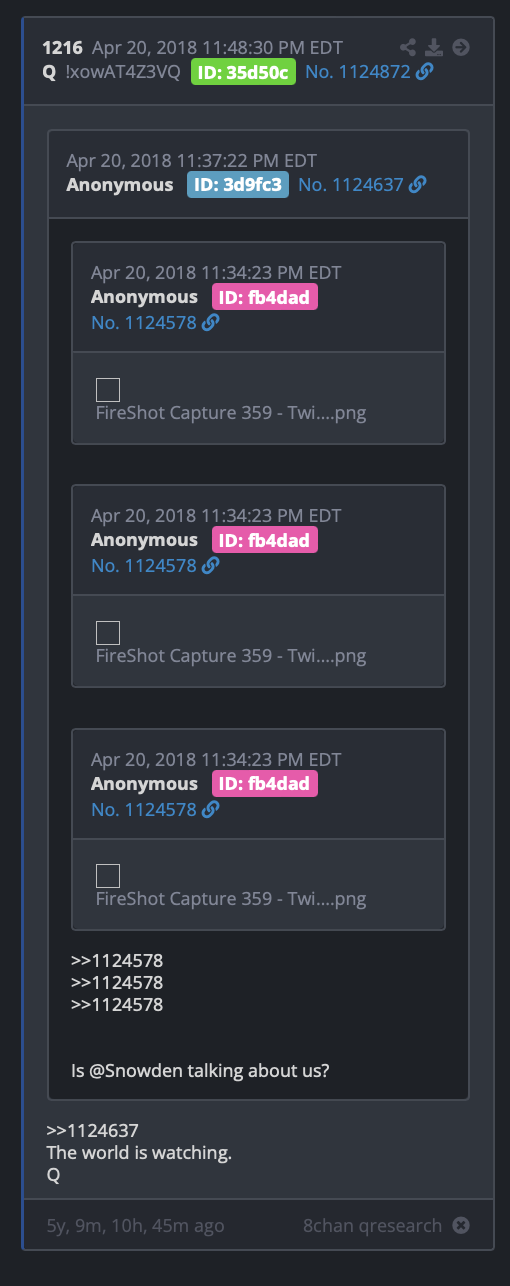Image resolution: width=510 pixels, height=1286 pixels.
Task: Select the green ID: 35d50c badge
Action: coord(244,72)
